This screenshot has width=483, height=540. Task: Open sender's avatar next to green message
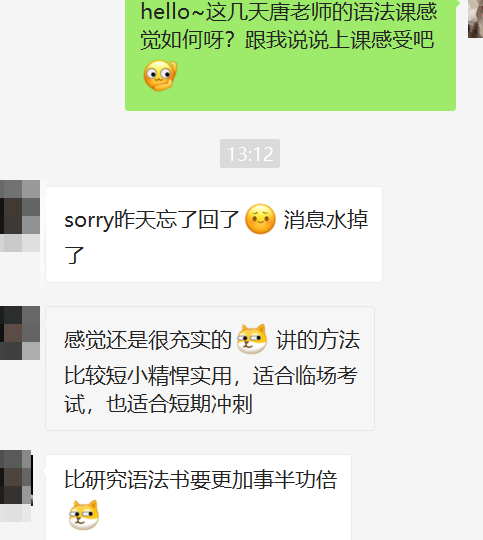click(475, 19)
